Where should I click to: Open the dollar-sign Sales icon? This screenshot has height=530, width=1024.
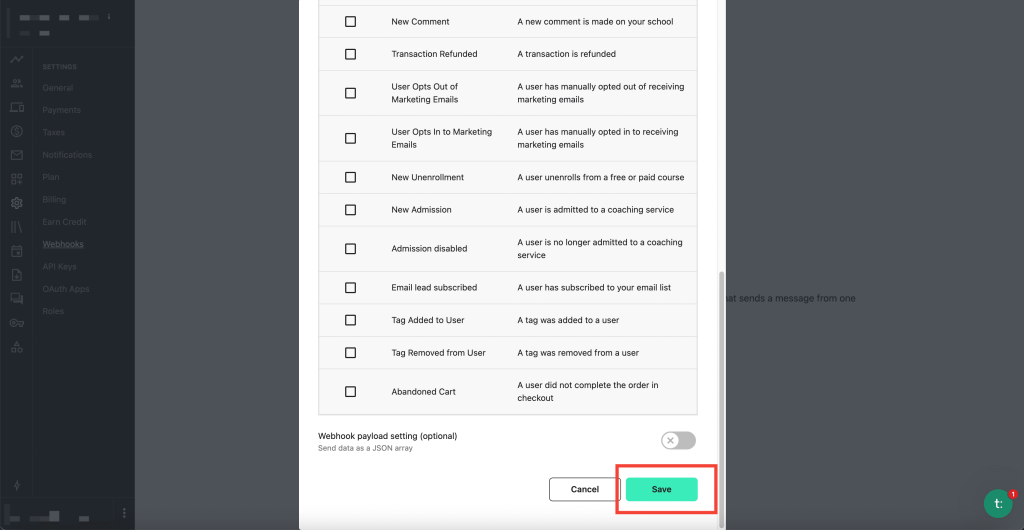17,131
